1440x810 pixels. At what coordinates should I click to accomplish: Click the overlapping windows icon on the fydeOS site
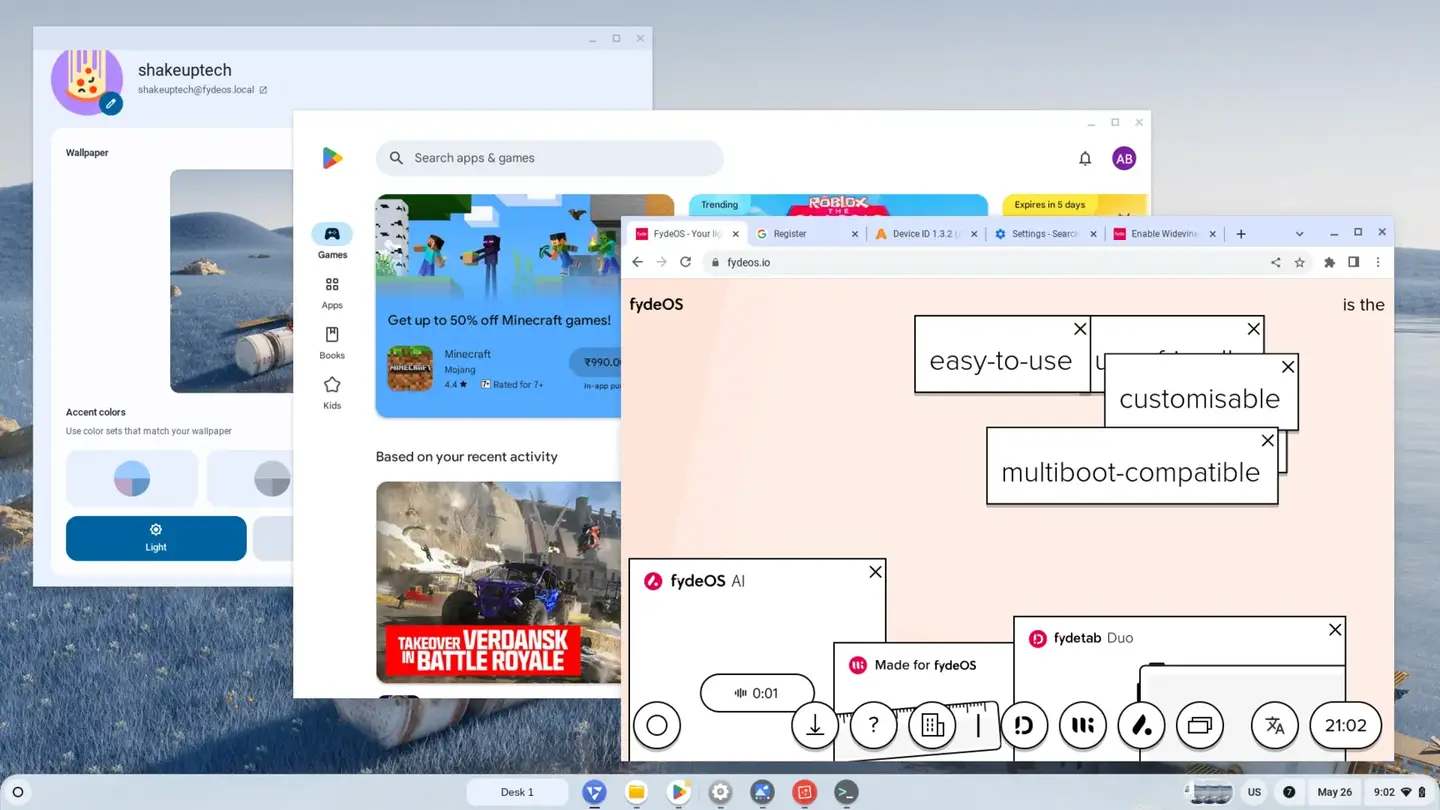point(1199,725)
